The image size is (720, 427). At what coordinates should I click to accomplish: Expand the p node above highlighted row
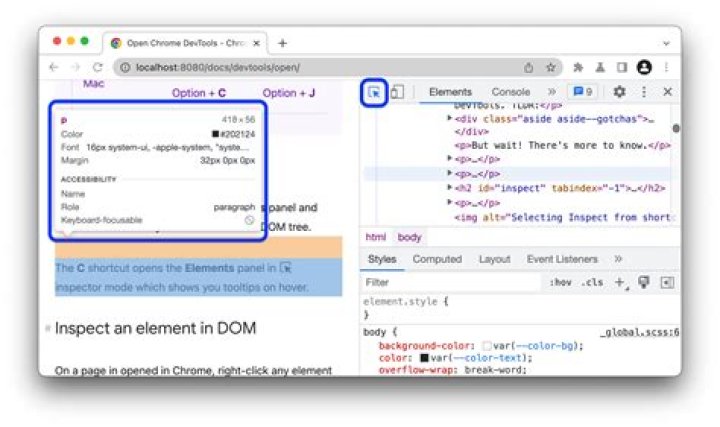450,159
